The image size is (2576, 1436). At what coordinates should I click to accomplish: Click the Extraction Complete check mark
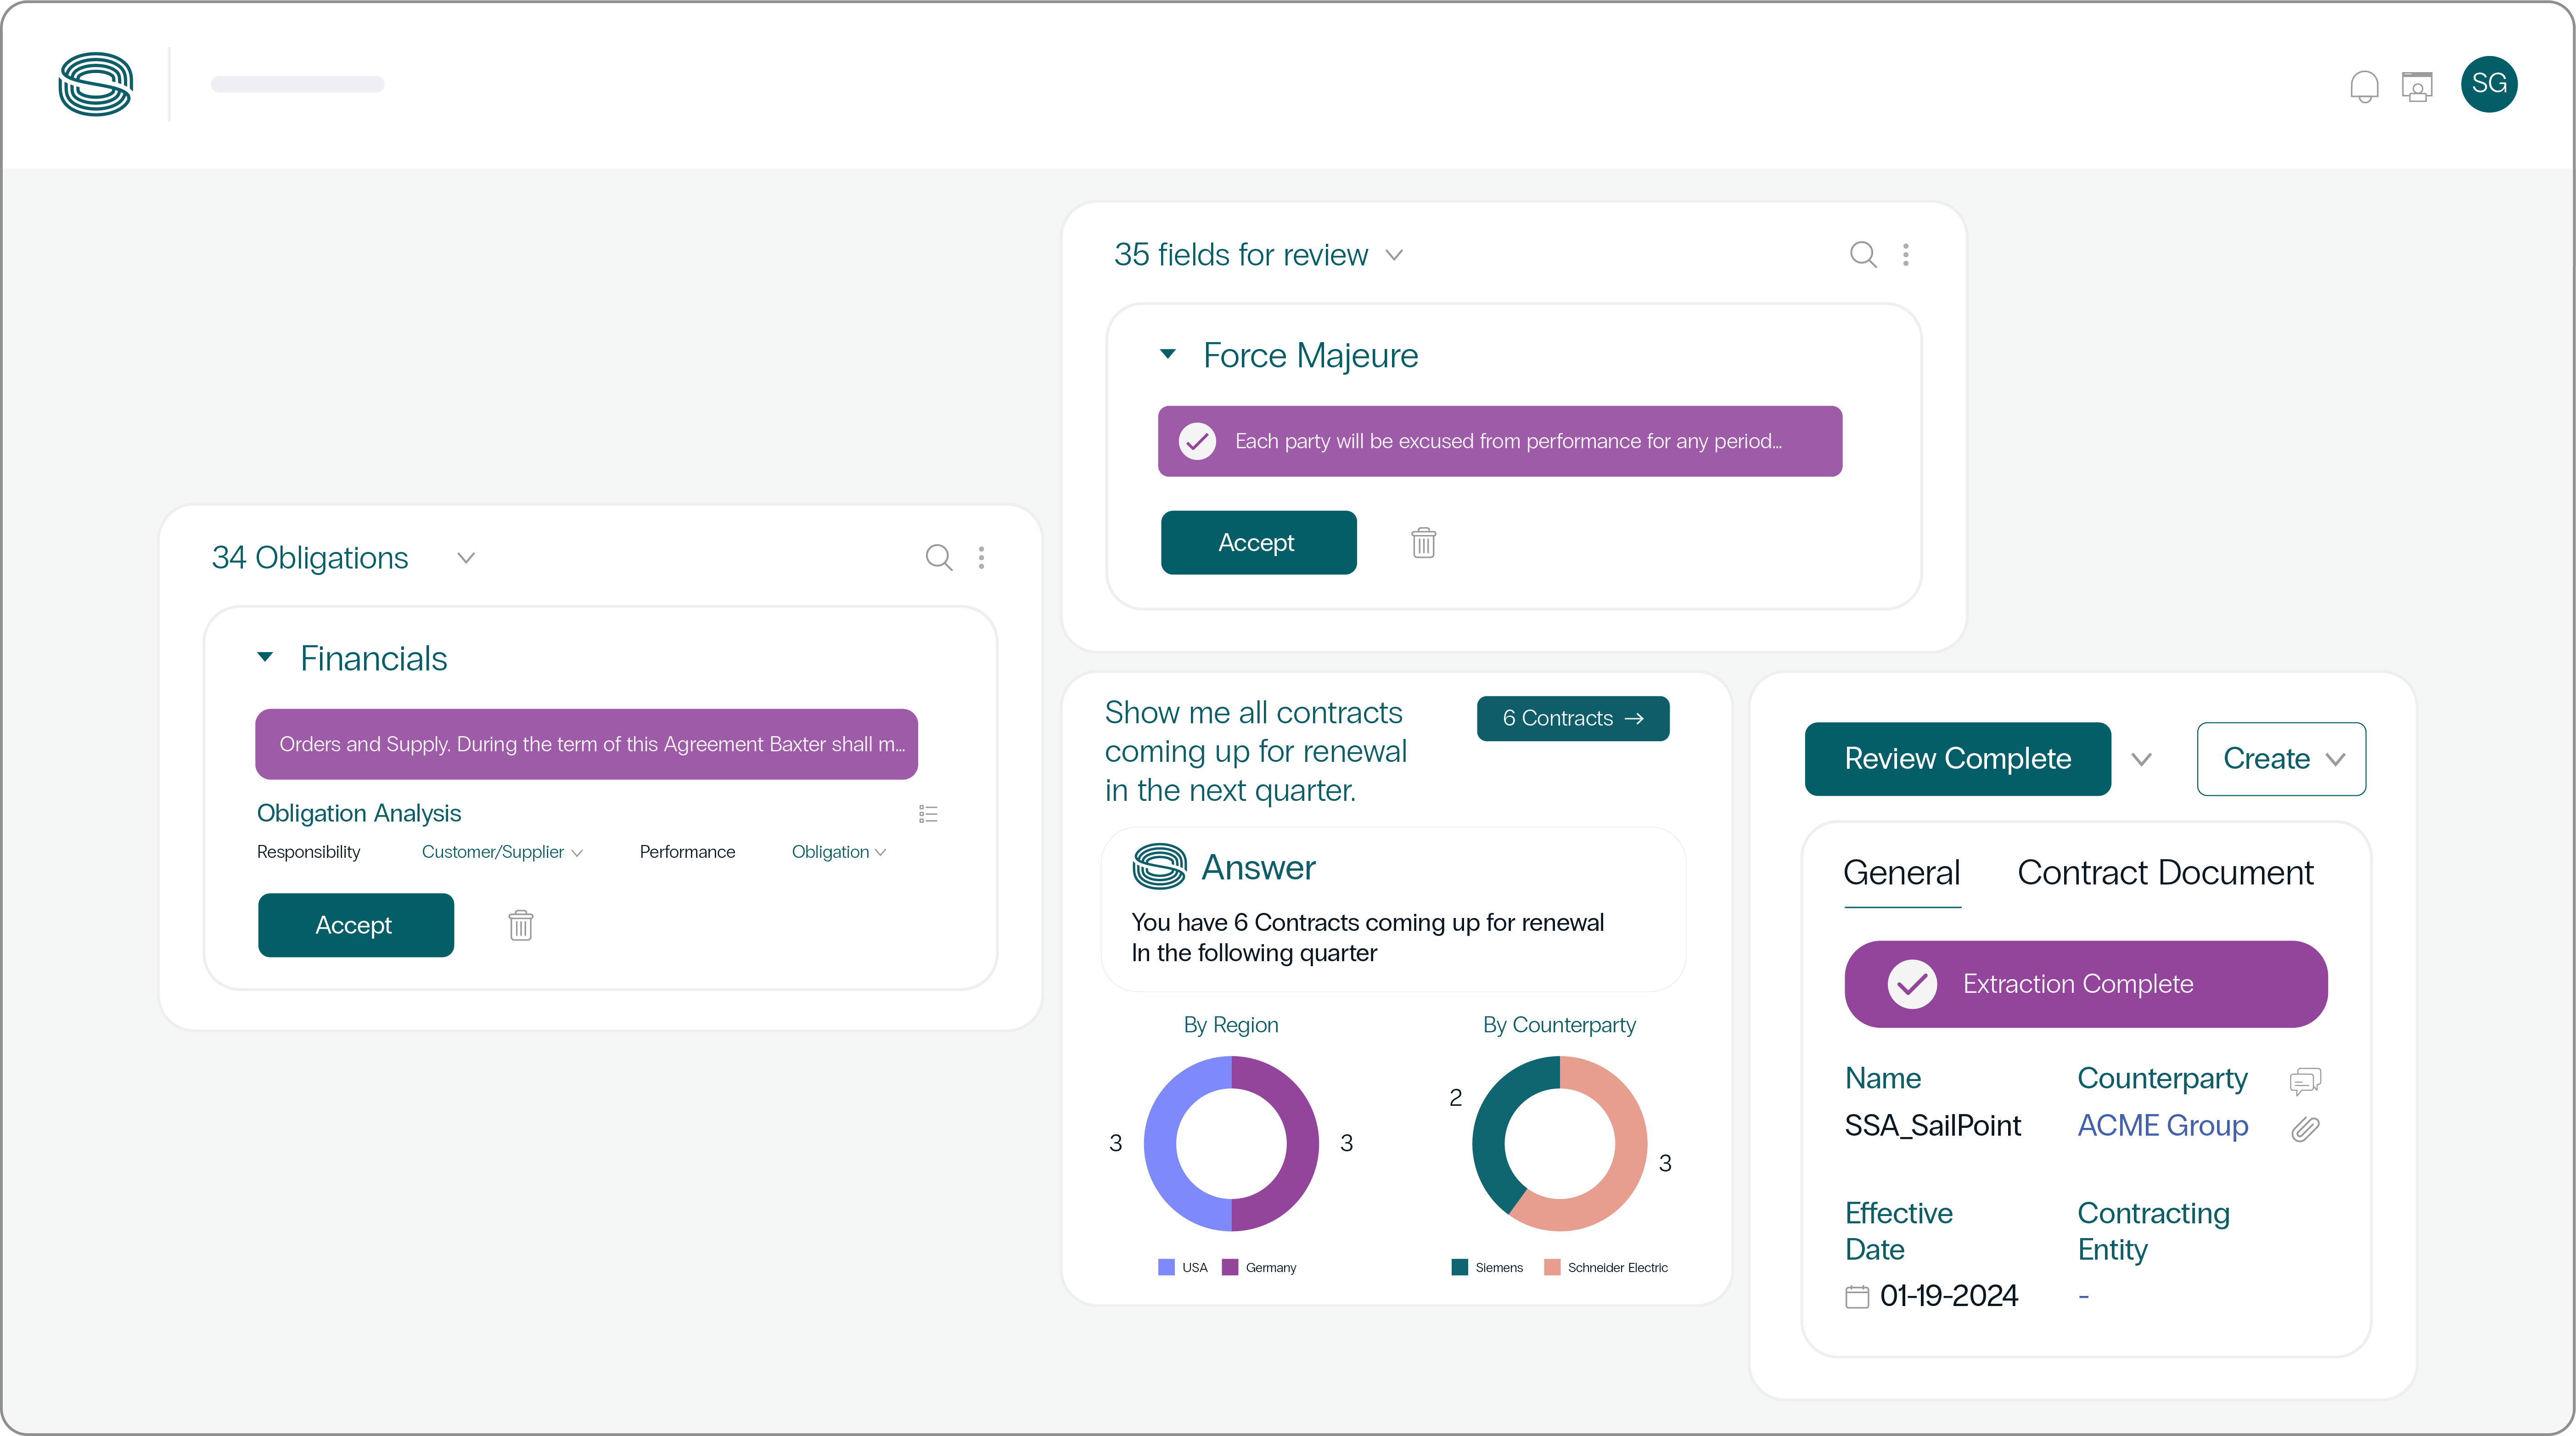click(1912, 984)
